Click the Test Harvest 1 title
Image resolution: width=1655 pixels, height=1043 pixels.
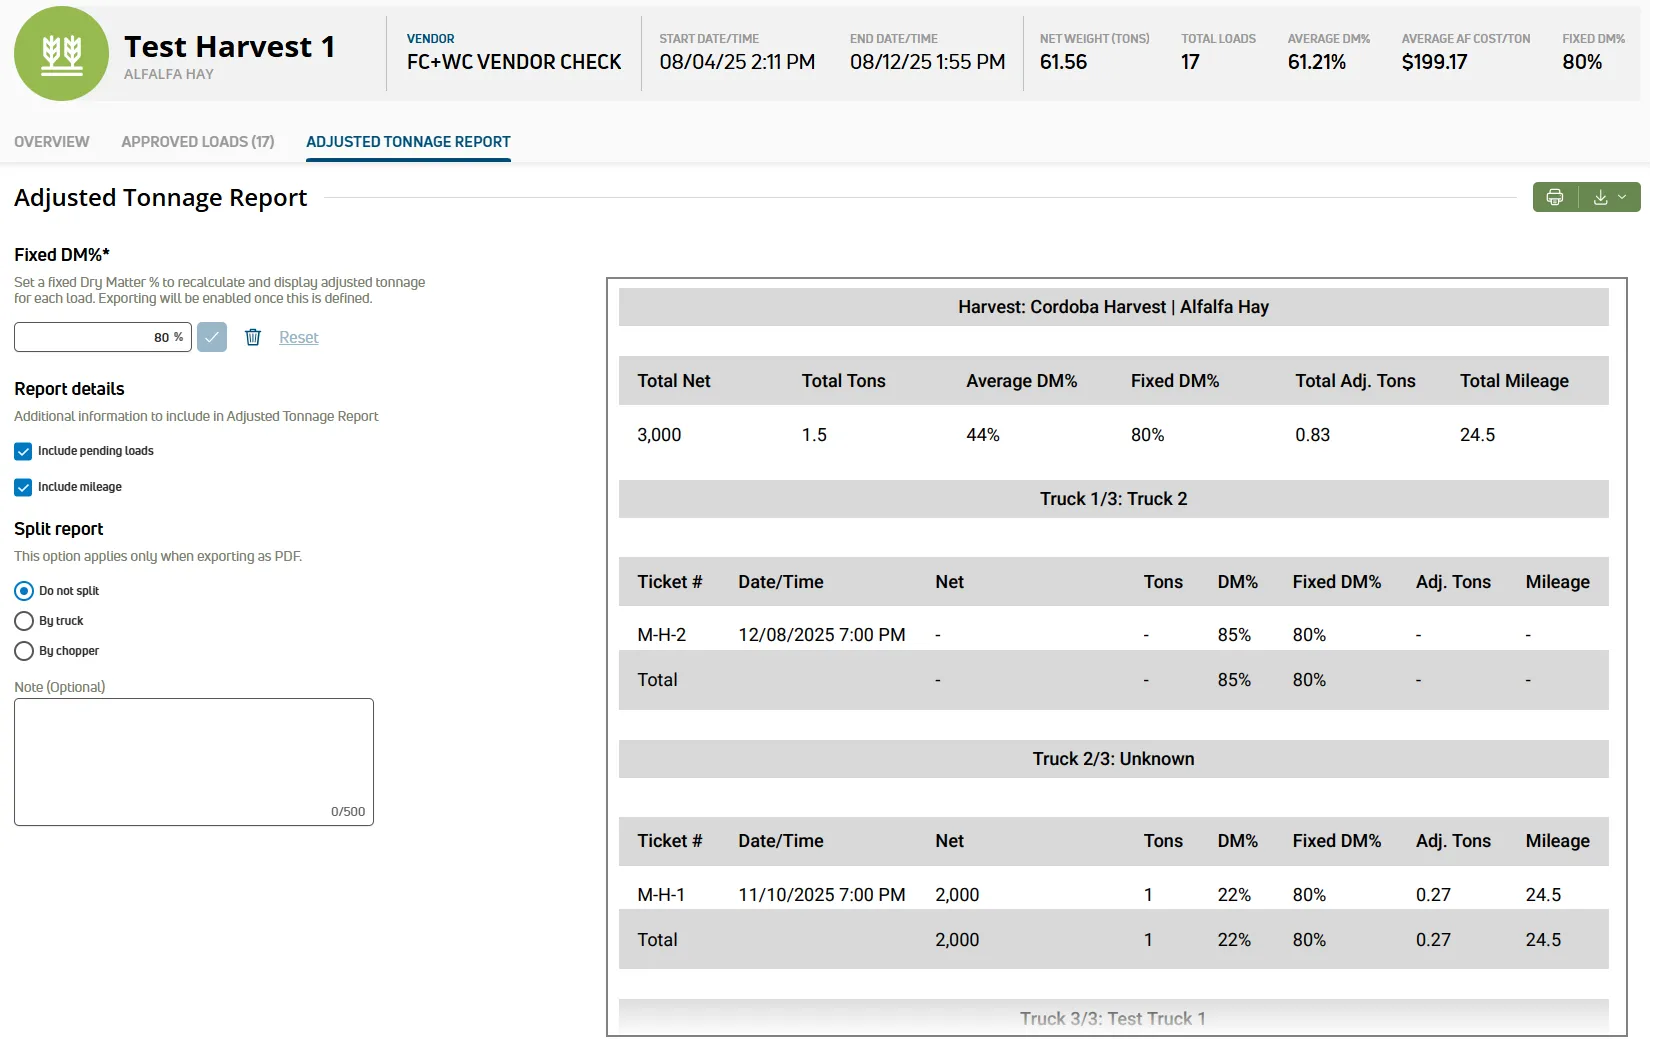[229, 47]
